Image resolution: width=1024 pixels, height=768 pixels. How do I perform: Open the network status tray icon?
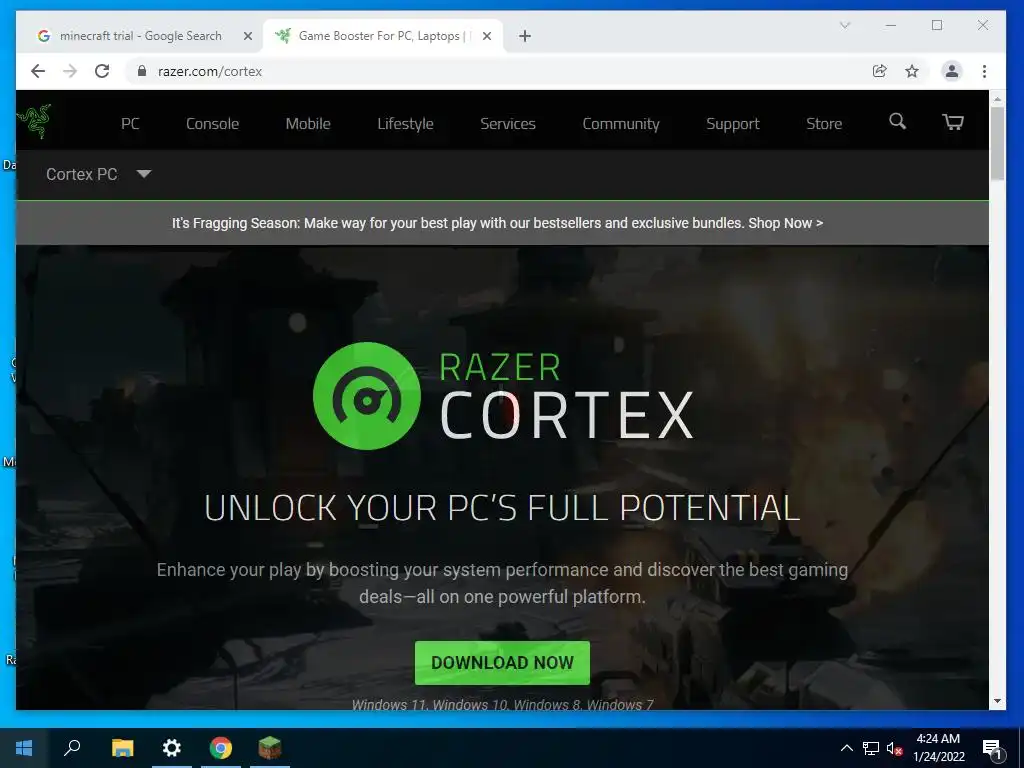(871, 748)
